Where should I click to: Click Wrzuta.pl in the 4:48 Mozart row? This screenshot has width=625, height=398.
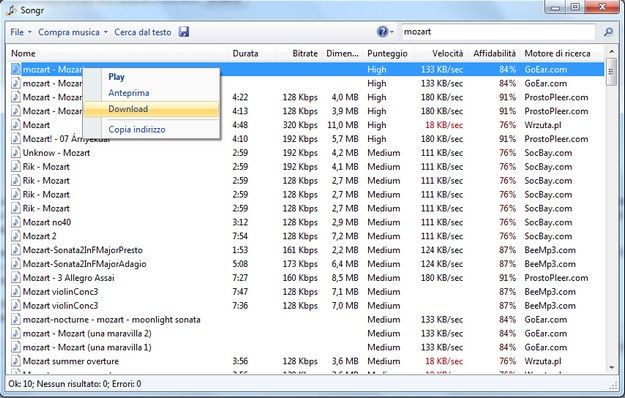pyautogui.click(x=542, y=125)
